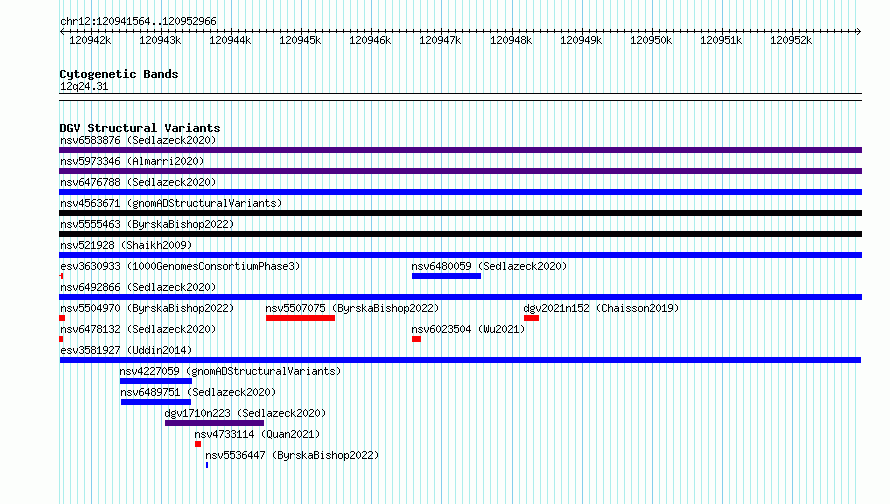Open nsv6476788 (Sedlazeck2020) variant label
The height and width of the screenshot is (504, 890).
(138, 182)
